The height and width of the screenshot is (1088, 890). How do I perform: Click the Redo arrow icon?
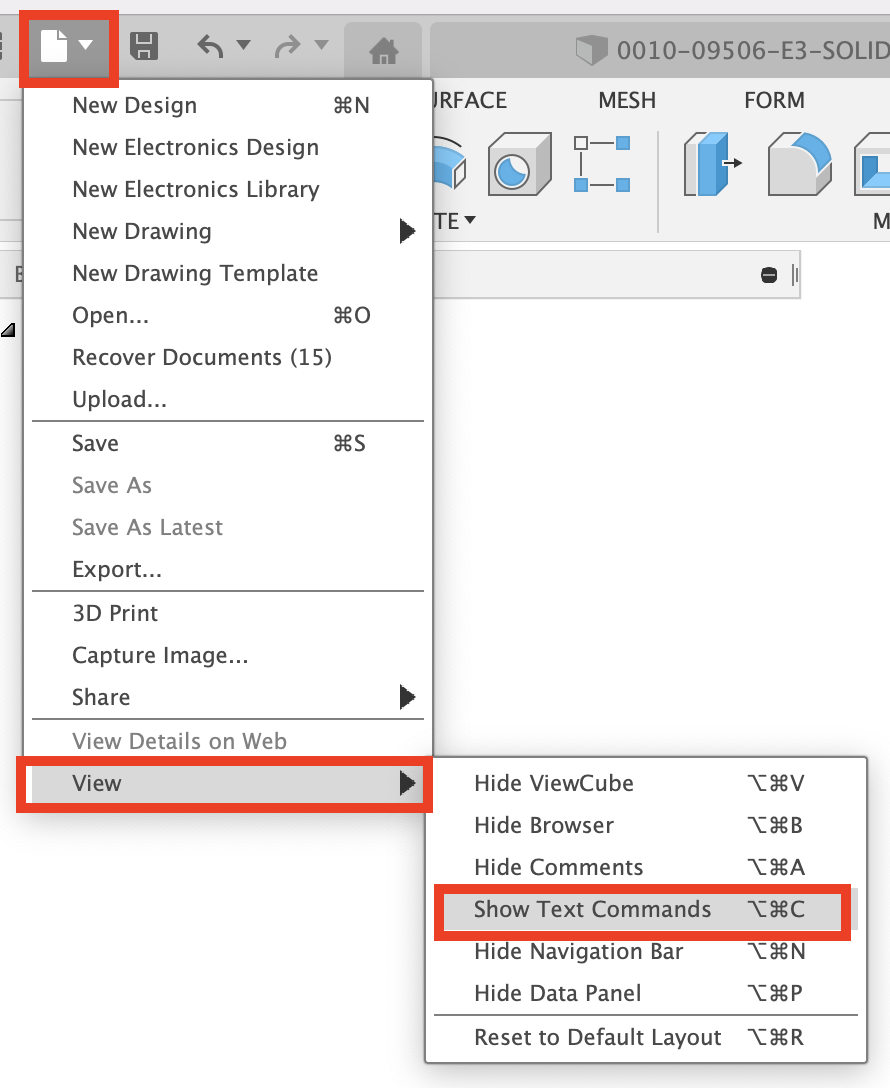point(288,47)
